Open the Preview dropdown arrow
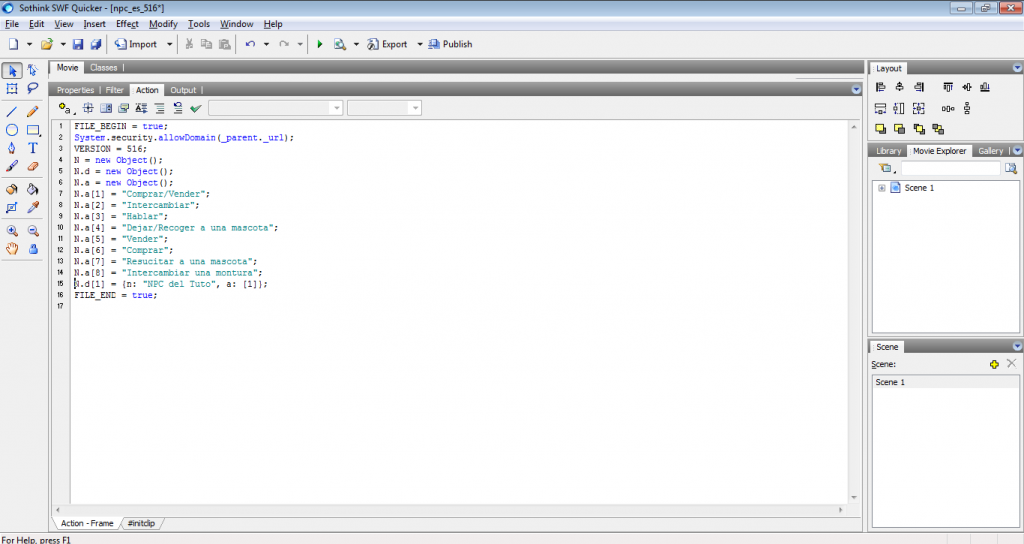Image resolution: width=1024 pixels, height=544 pixels. click(356, 44)
